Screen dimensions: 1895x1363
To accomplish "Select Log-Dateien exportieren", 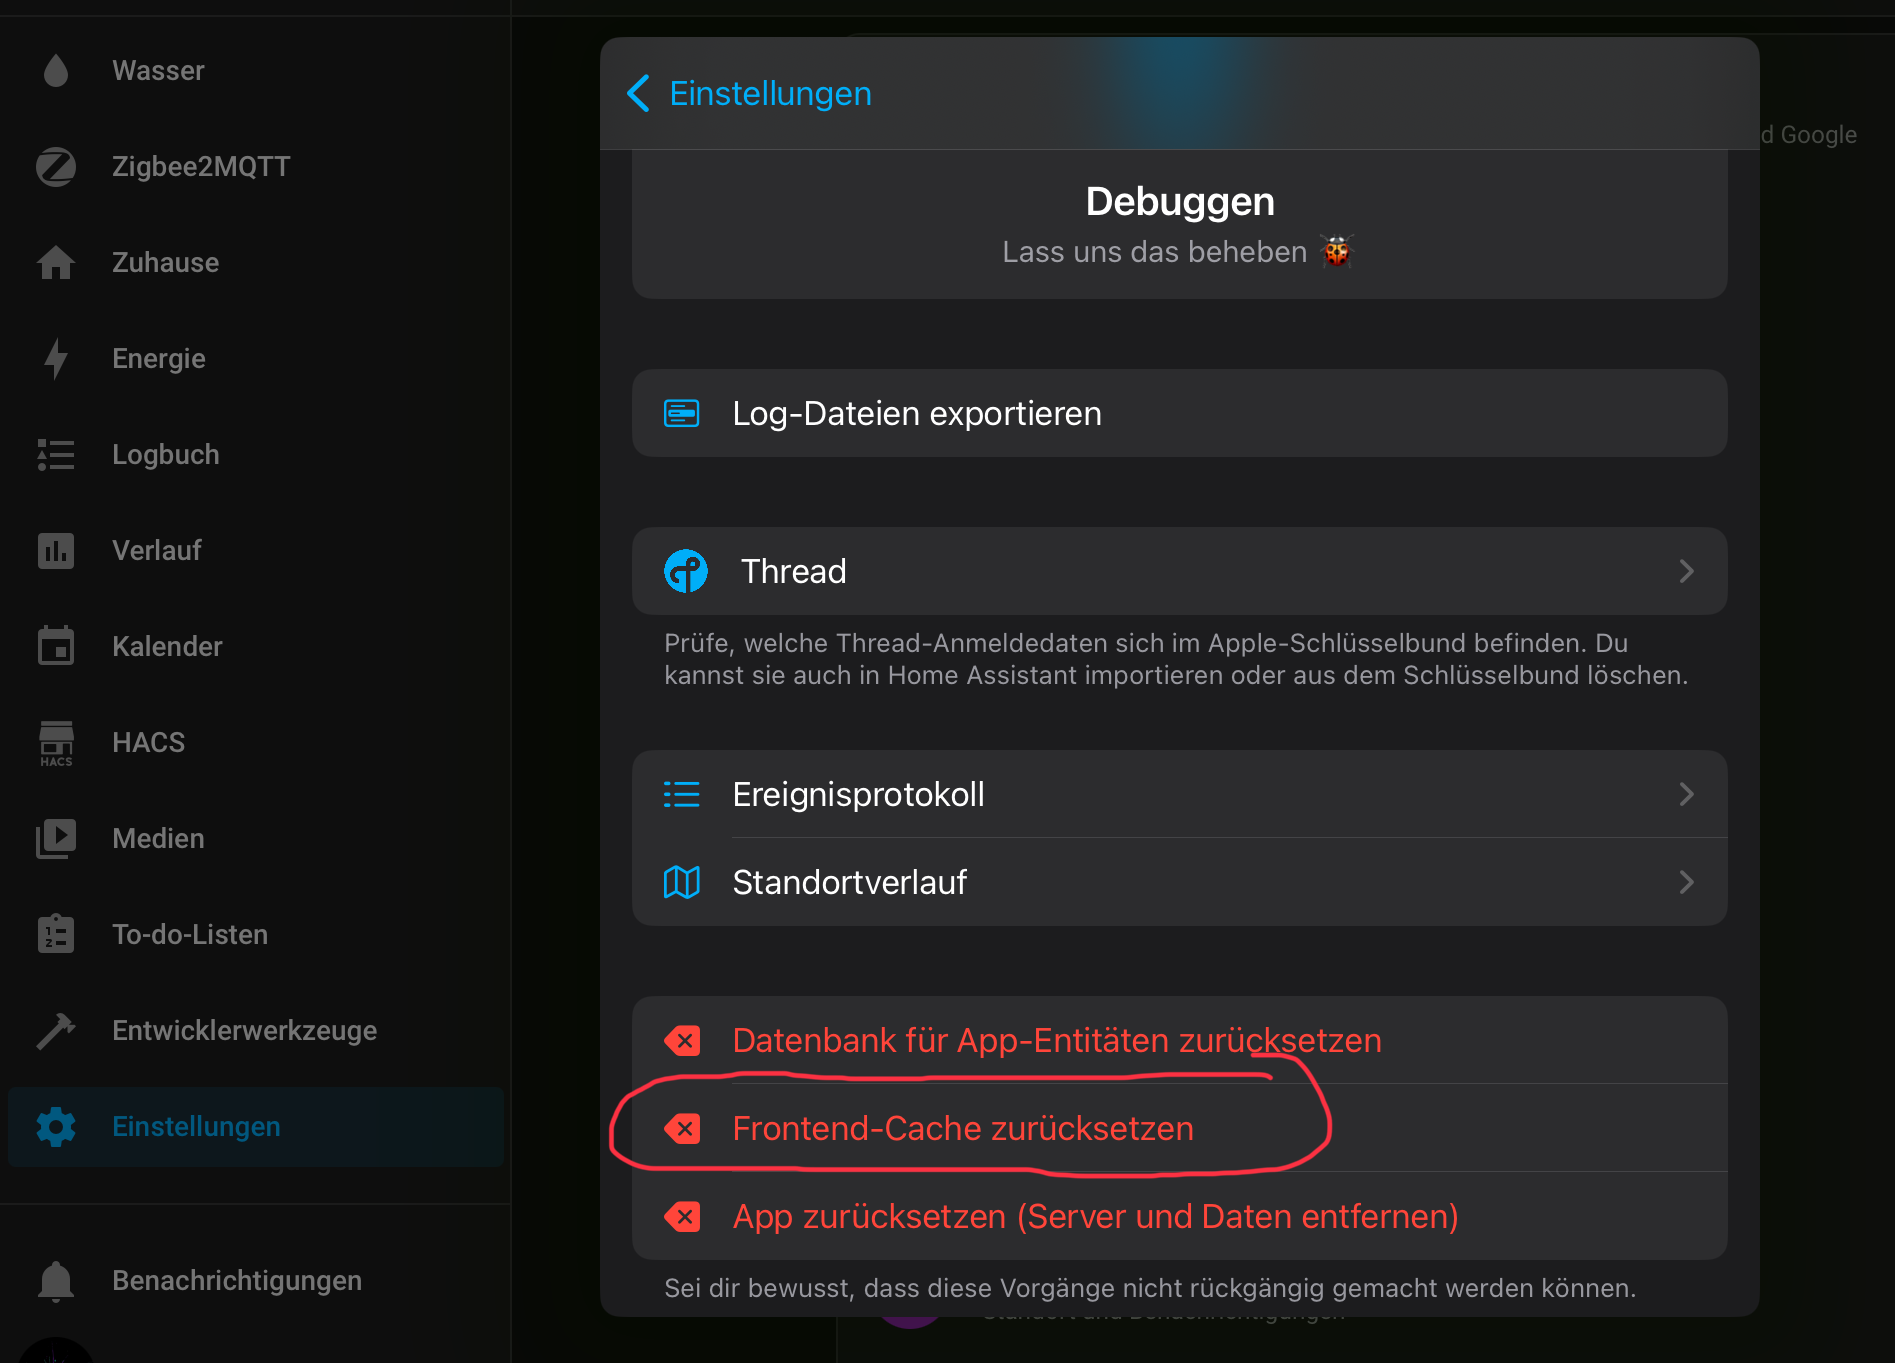I will tap(1179, 414).
